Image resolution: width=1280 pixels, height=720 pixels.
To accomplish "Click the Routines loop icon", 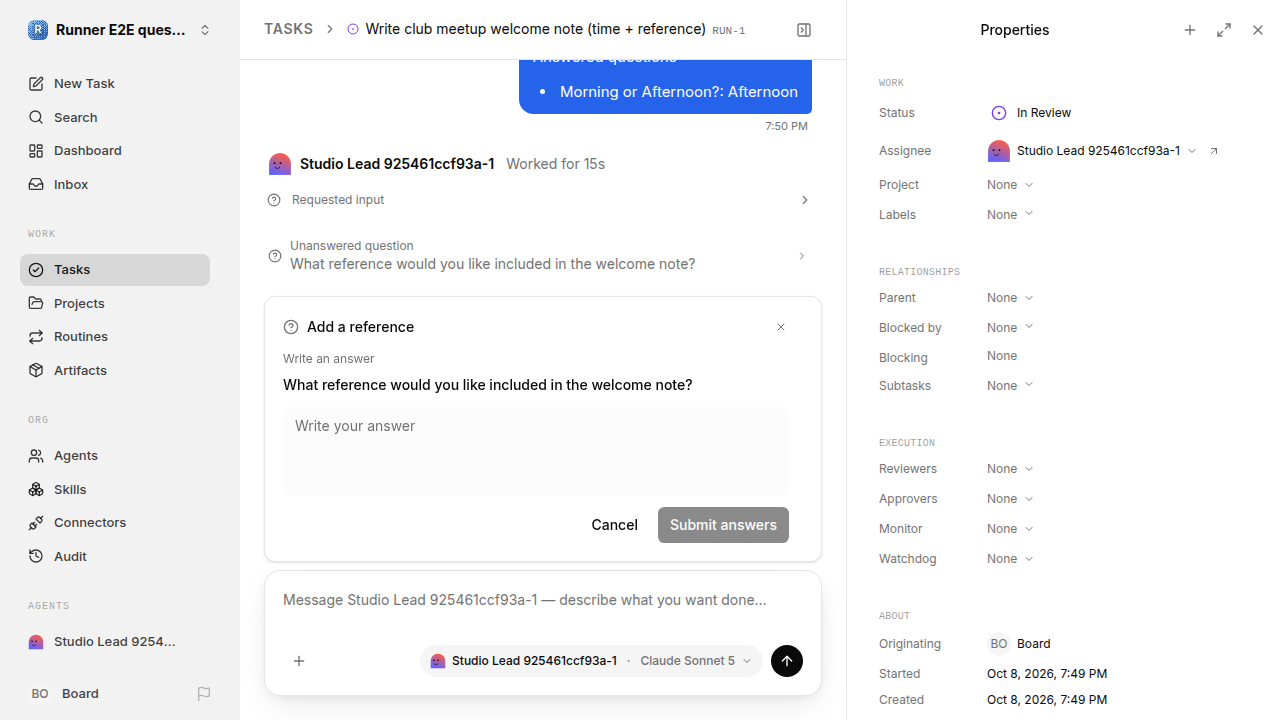I will pyautogui.click(x=36, y=337).
